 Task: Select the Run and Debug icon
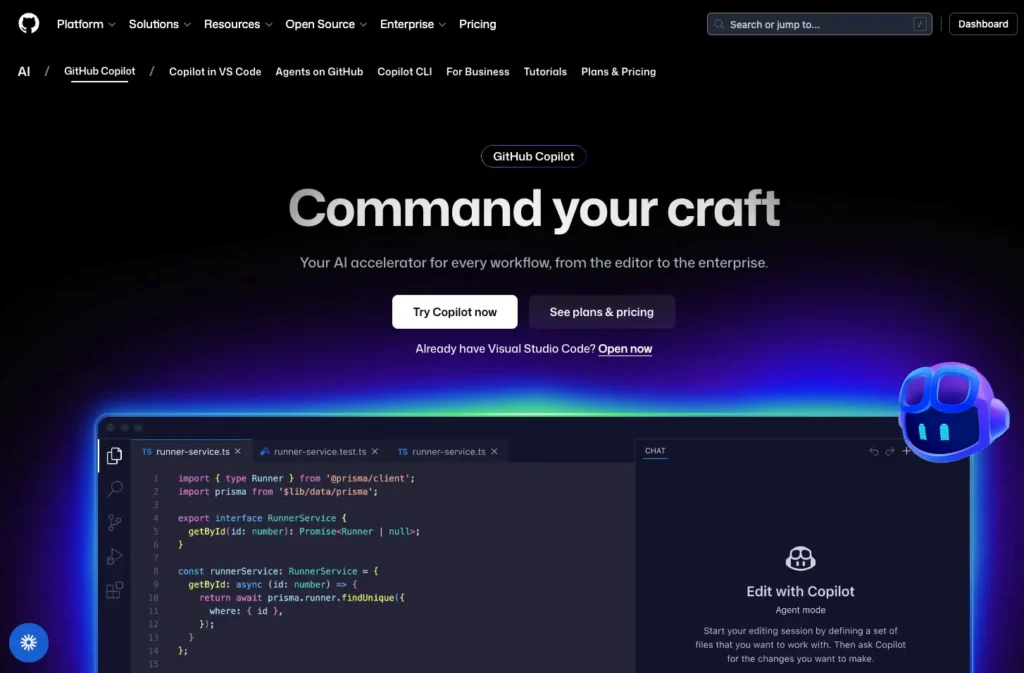(114, 556)
